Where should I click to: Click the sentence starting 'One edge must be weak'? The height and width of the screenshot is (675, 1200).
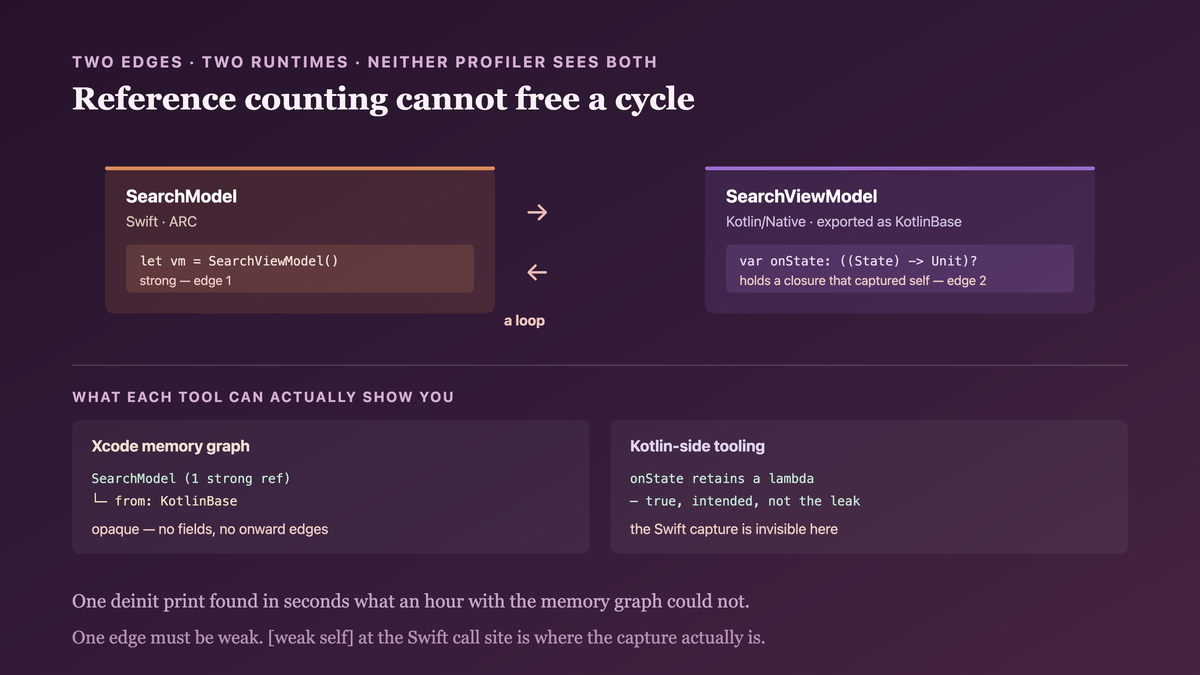click(x=419, y=637)
